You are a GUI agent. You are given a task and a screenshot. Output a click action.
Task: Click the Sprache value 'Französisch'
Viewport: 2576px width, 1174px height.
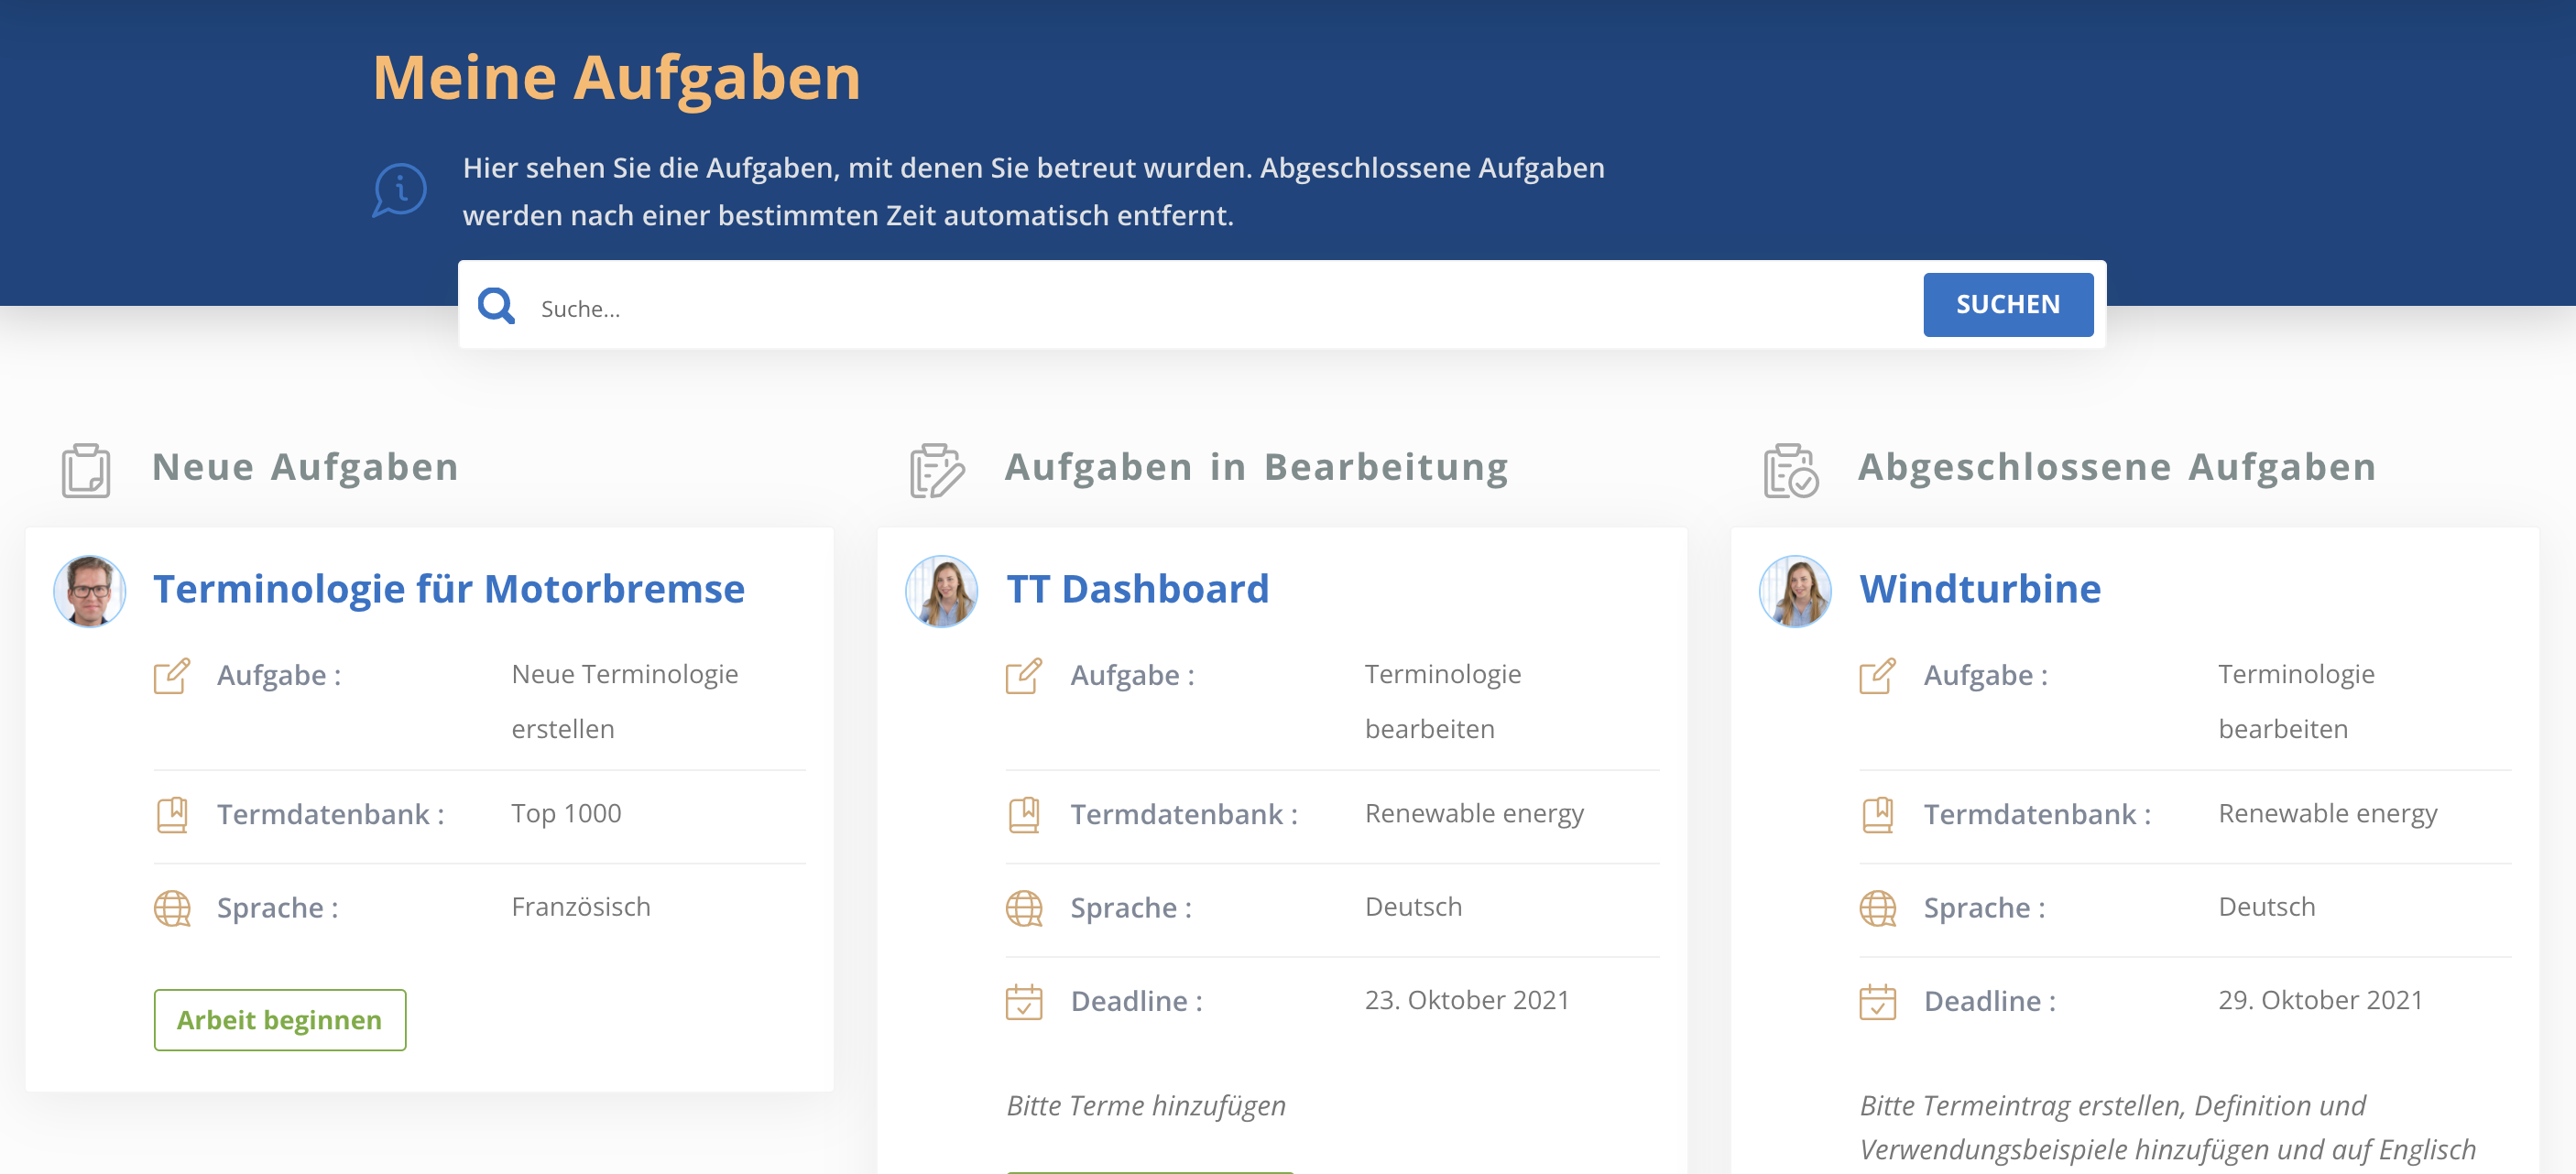581,906
